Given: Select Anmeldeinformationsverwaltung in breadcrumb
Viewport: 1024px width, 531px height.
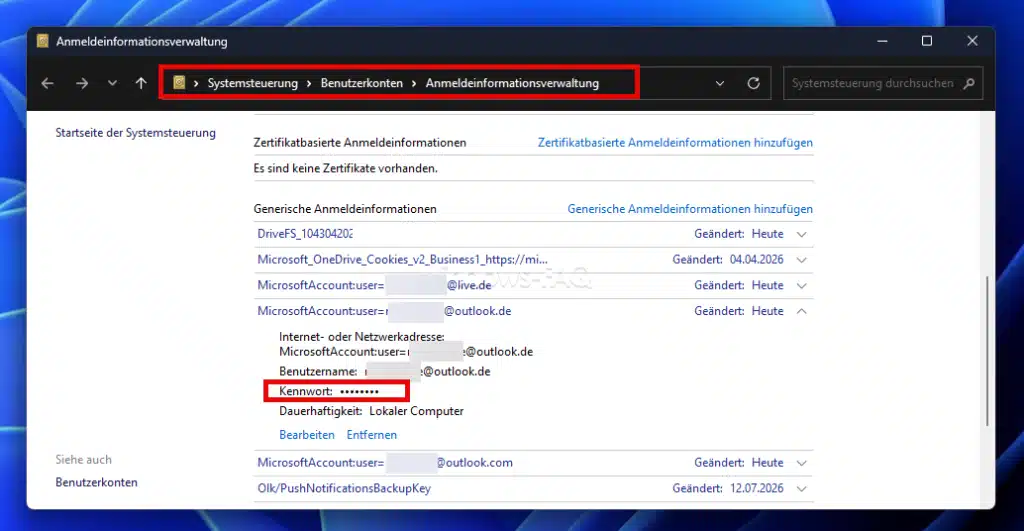Looking at the screenshot, I should pyautogui.click(x=512, y=84).
